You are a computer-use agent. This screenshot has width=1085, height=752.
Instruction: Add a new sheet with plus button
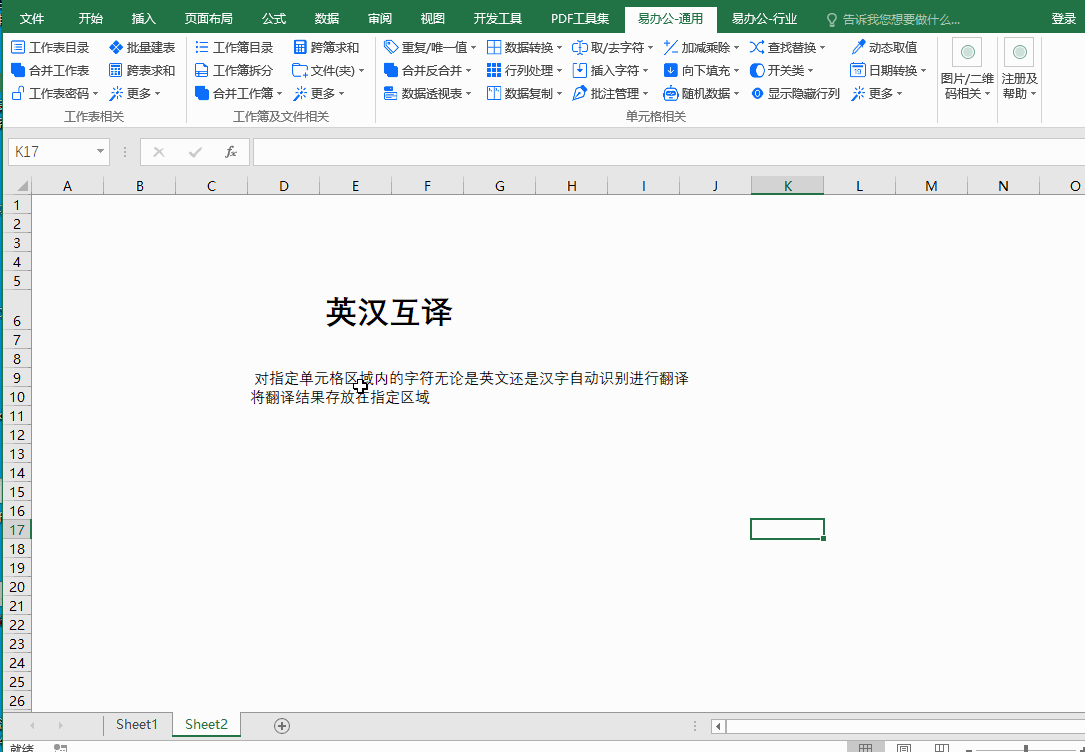282,726
